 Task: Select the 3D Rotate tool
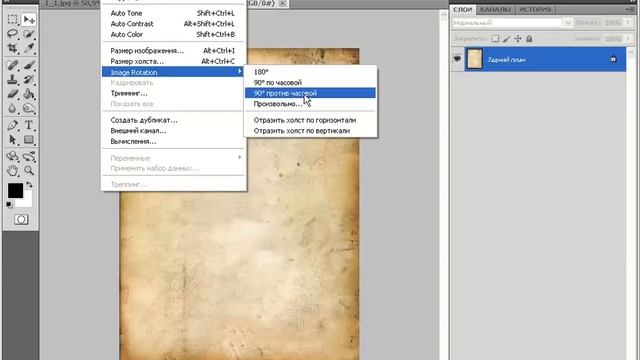(x=12, y=156)
